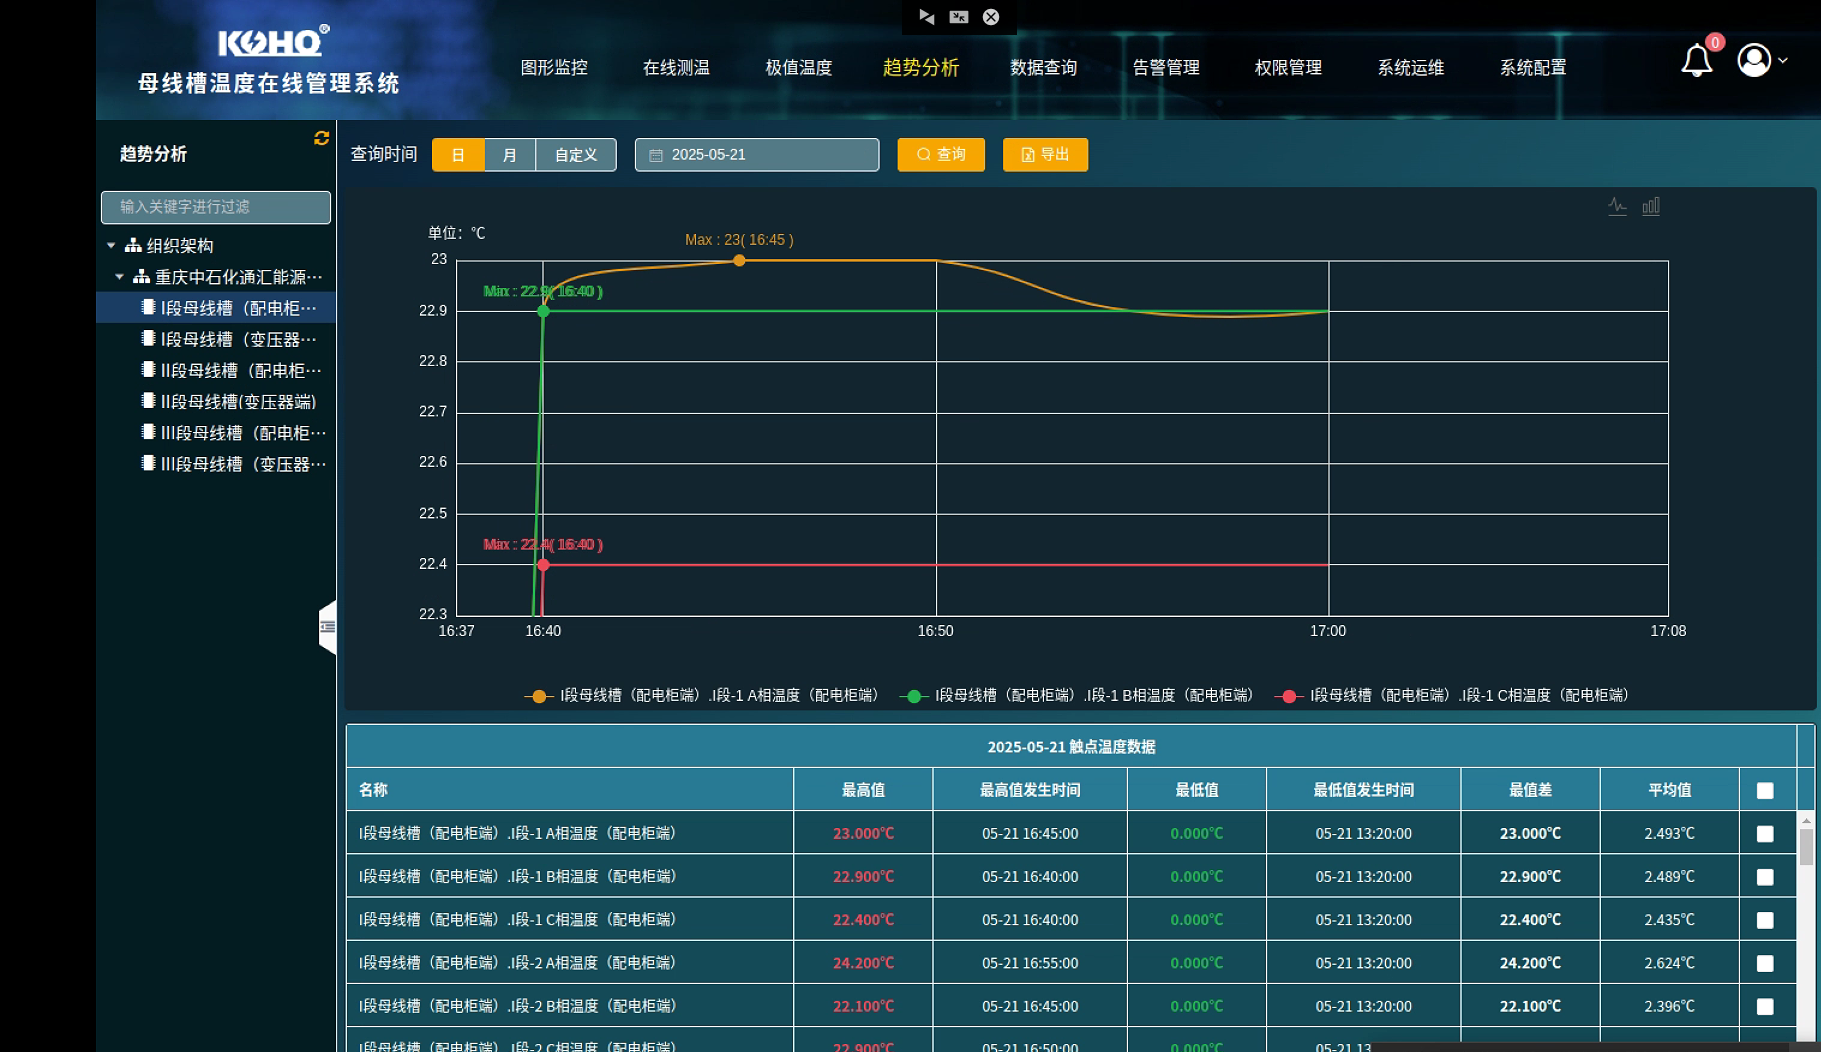Tick checkbox for I段-1 A相温度 row
This screenshot has width=1821, height=1052.
pyautogui.click(x=1765, y=834)
